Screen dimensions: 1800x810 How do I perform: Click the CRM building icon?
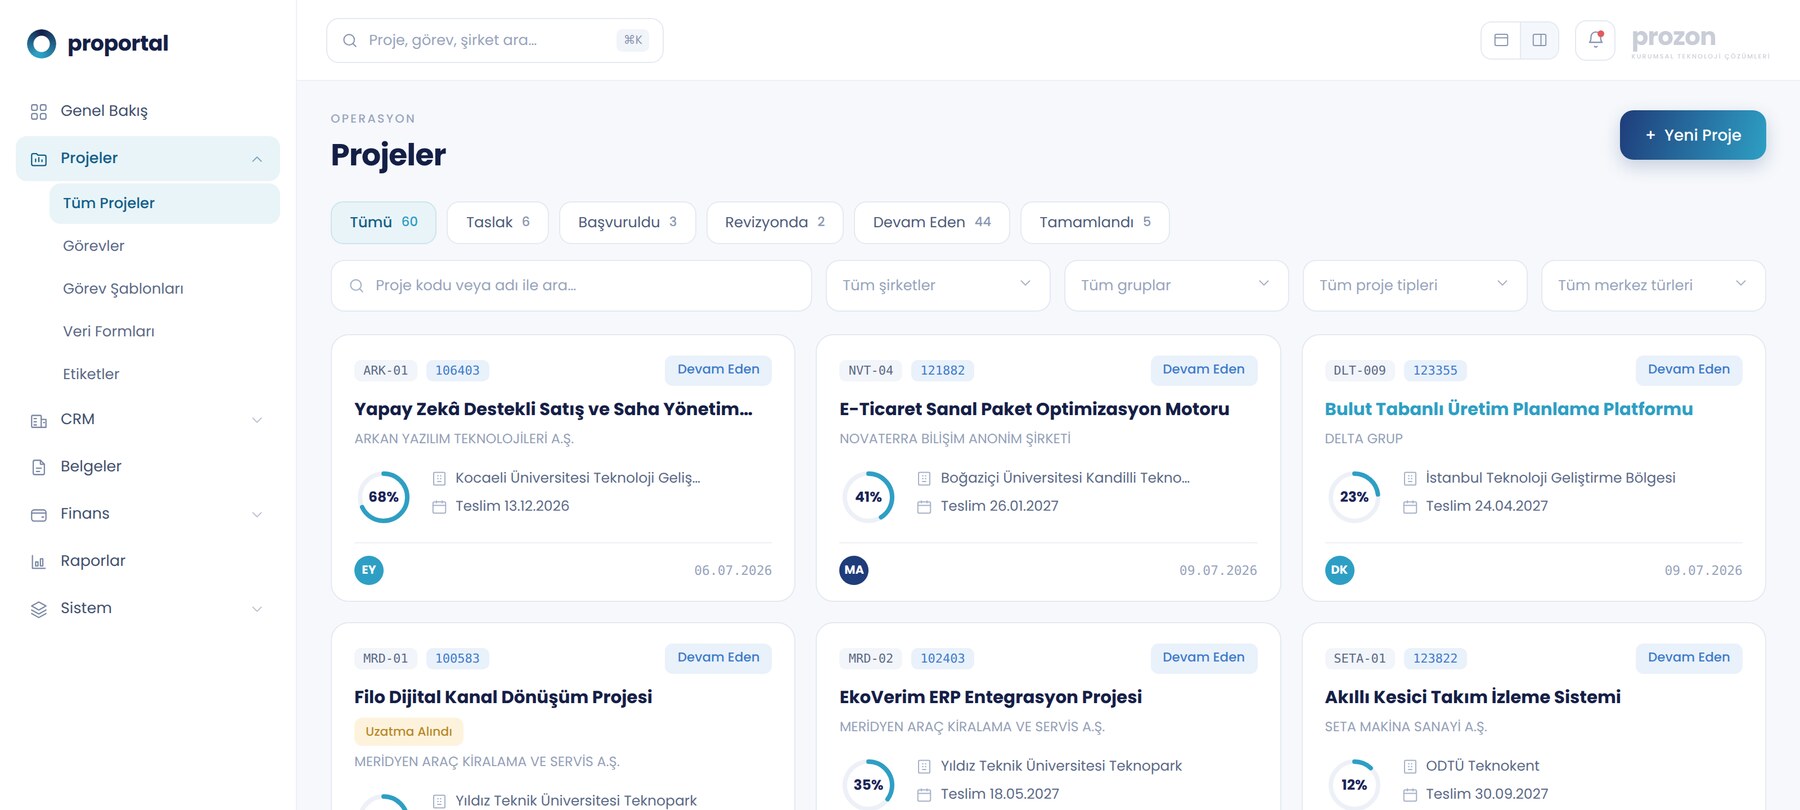39,420
